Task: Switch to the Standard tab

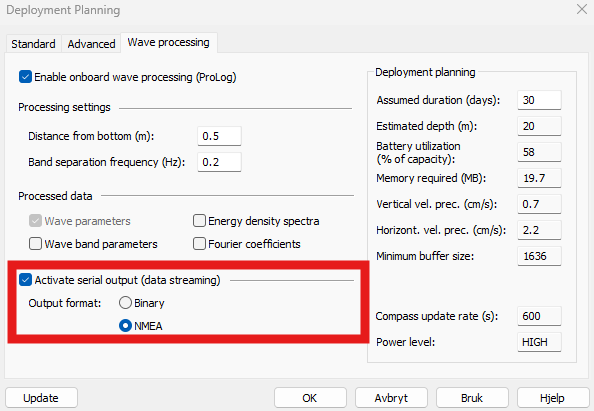Action: (33, 44)
